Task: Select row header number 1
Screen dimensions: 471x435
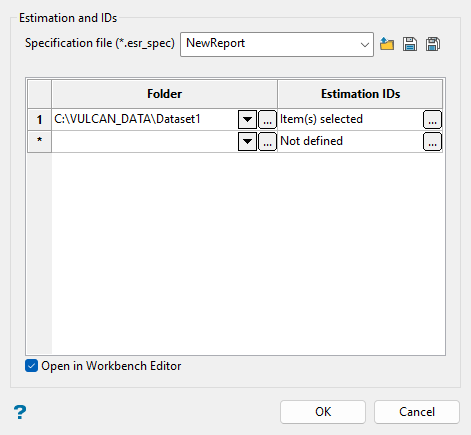Action: [x=39, y=120]
